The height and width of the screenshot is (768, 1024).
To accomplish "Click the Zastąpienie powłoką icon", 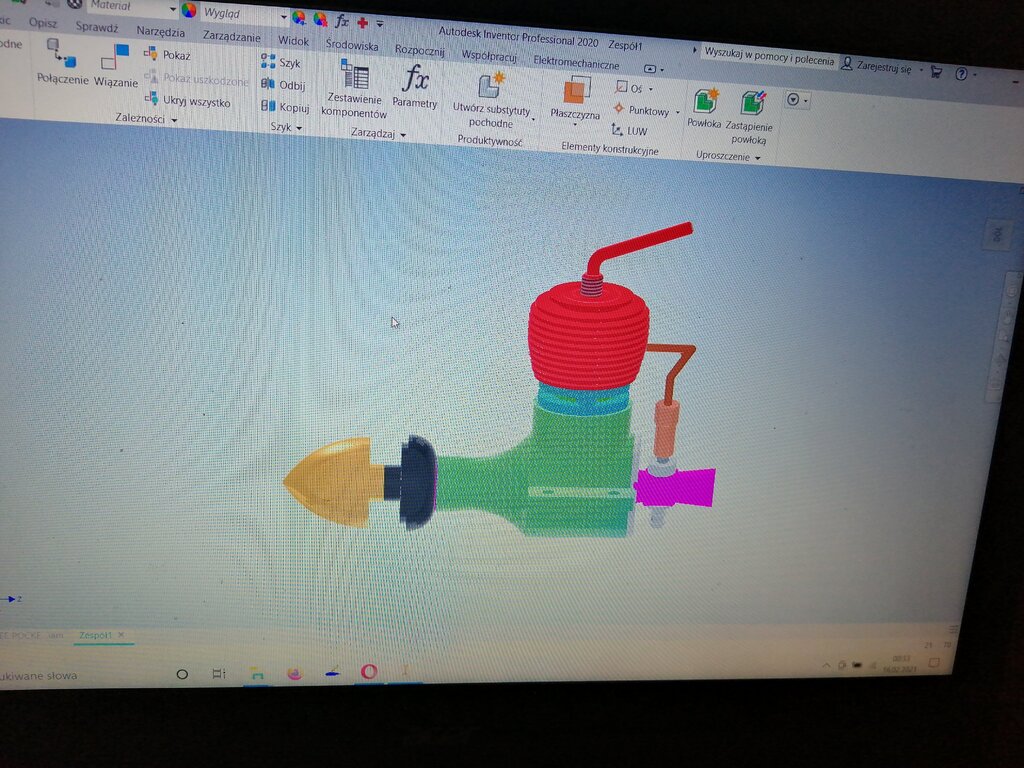I will [x=751, y=103].
